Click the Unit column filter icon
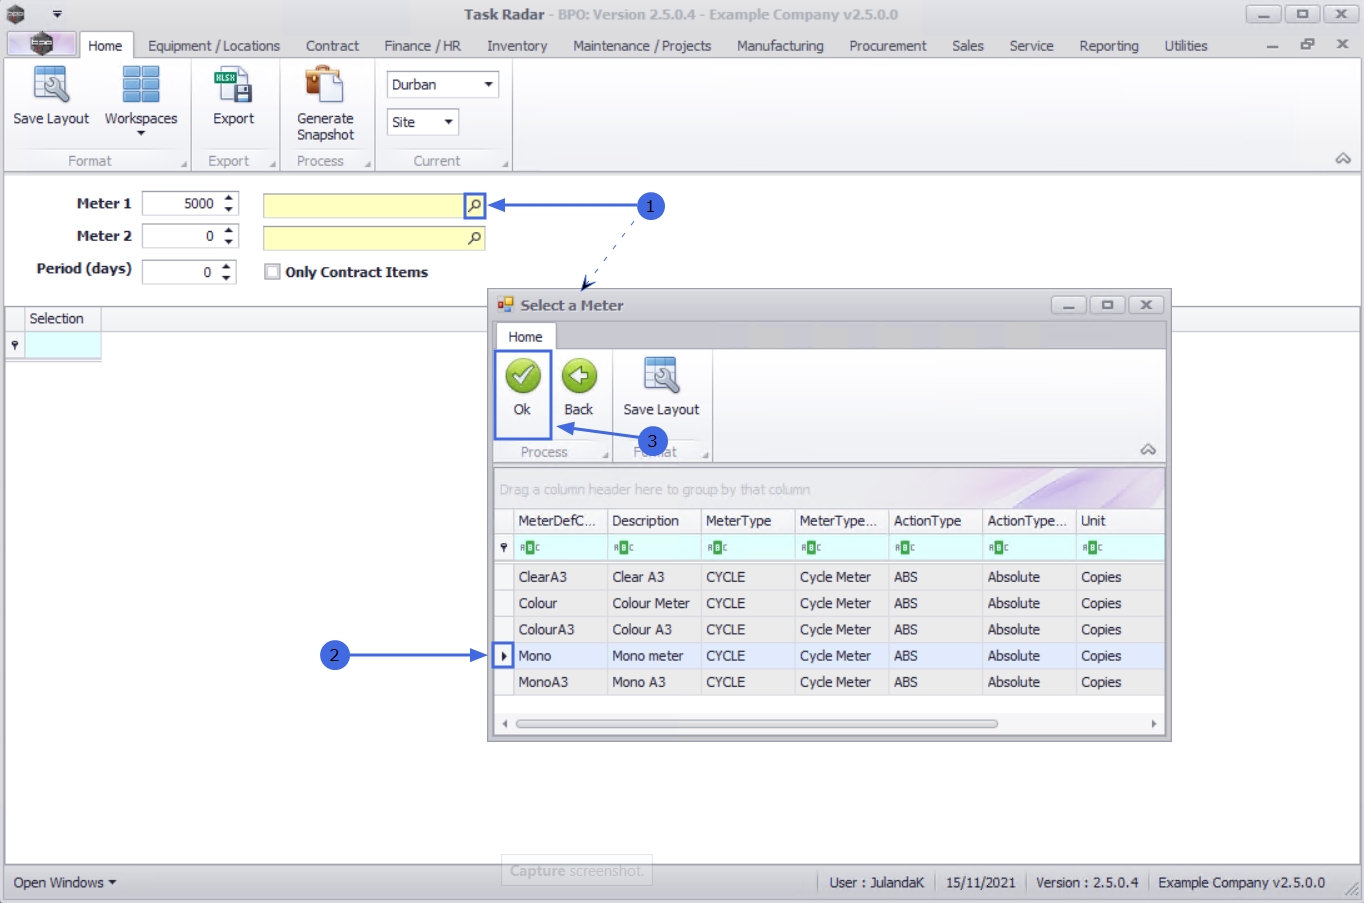Screen dimensions: 1364x903 coord(1092,547)
